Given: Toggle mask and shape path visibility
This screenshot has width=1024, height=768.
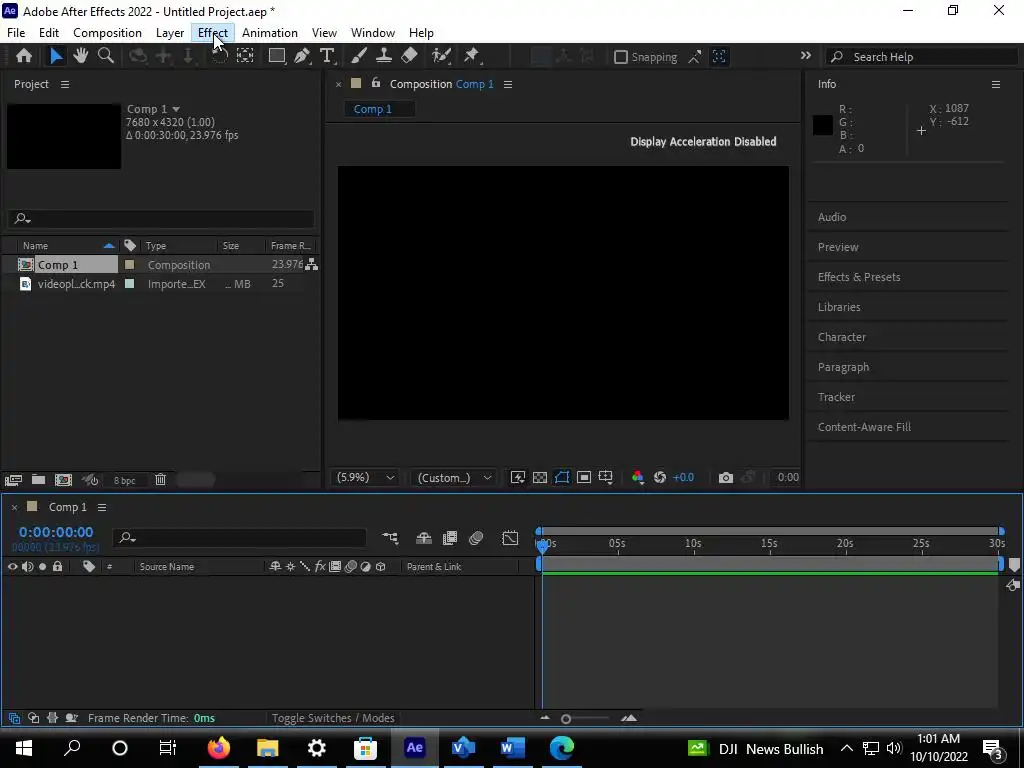Looking at the screenshot, I should coord(562,477).
